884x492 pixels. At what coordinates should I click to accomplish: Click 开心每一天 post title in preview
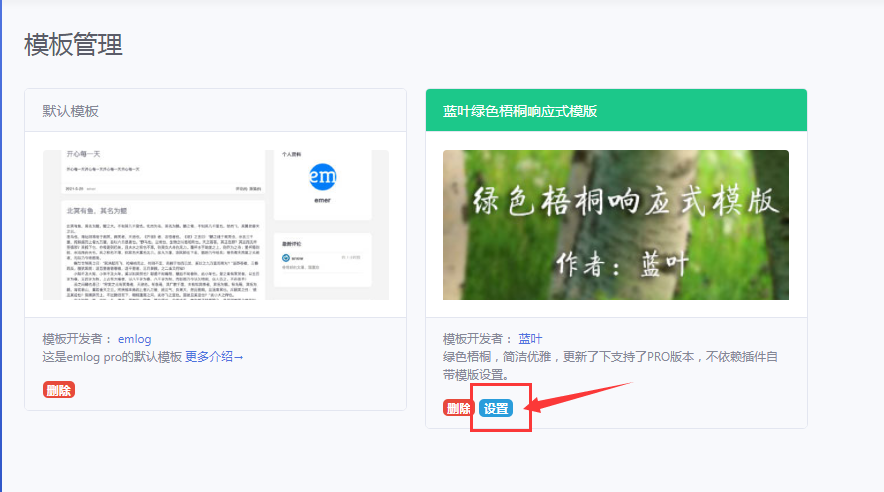pos(83,154)
